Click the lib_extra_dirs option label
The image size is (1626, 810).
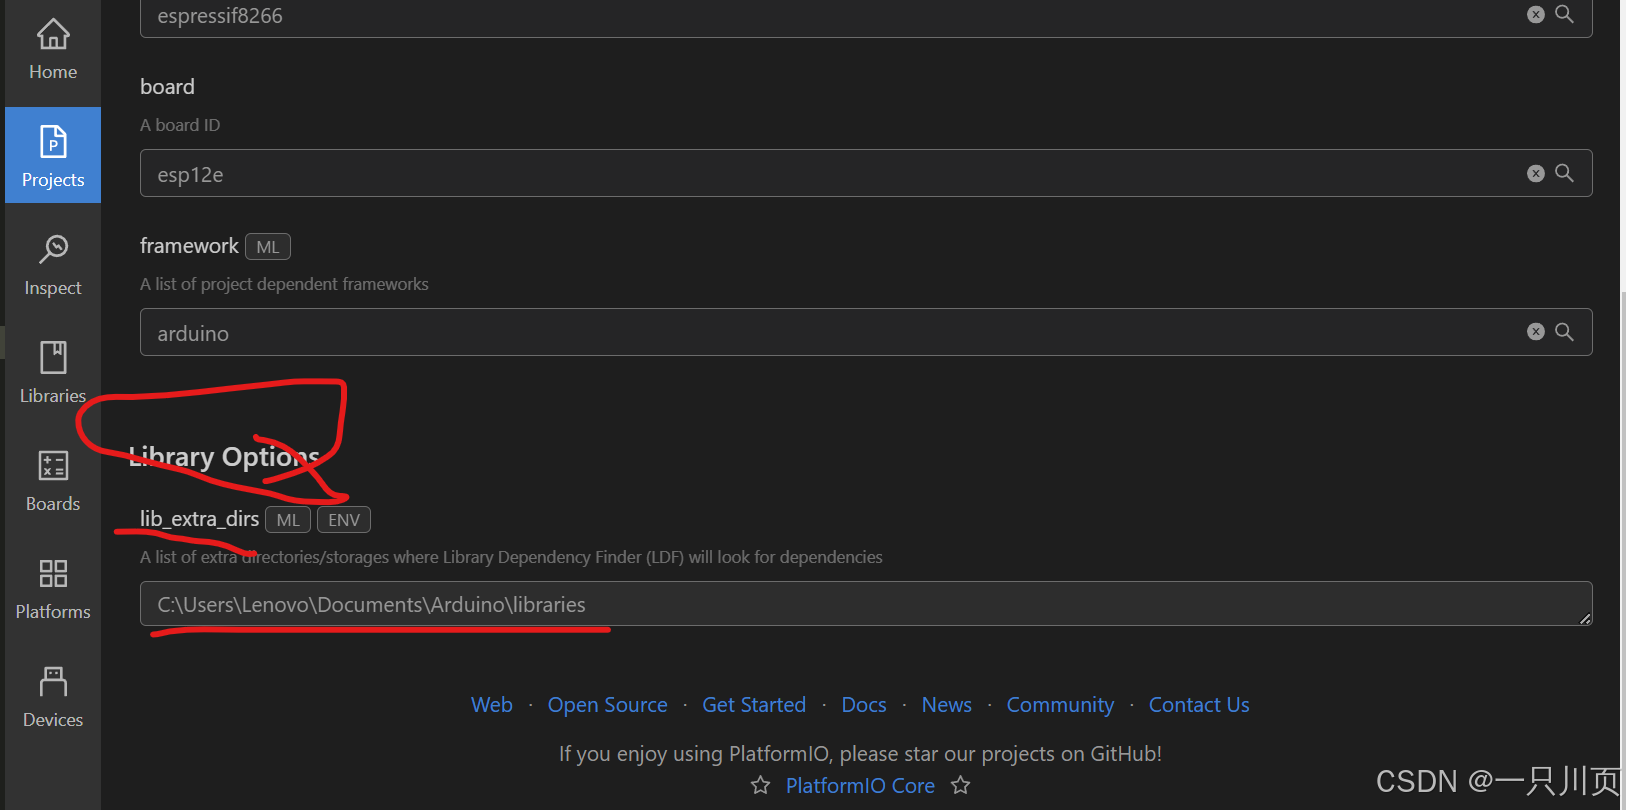click(199, 519)
